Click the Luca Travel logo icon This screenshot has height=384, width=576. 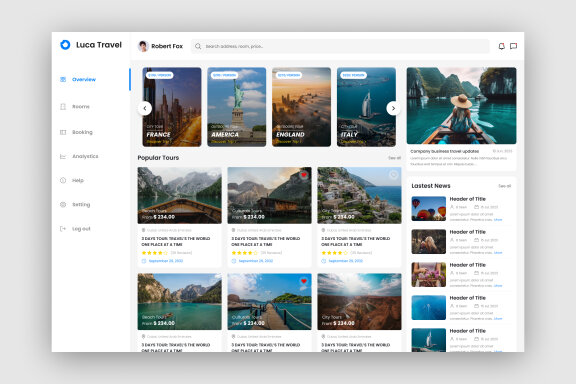65,45
